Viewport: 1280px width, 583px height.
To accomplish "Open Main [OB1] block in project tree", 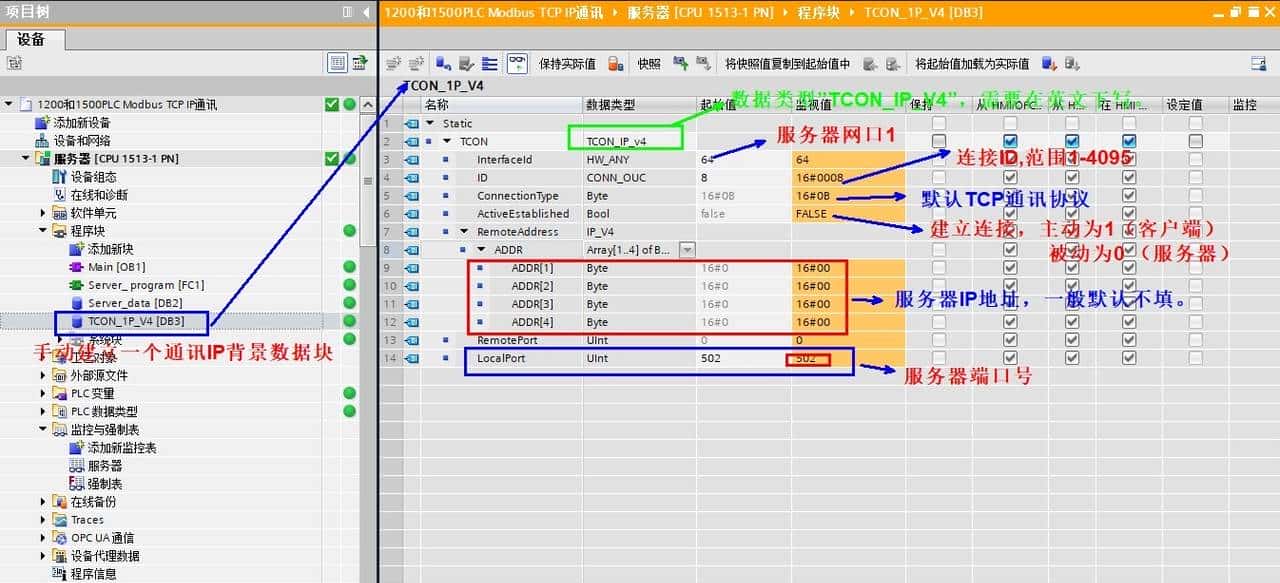I will point(116,267).
